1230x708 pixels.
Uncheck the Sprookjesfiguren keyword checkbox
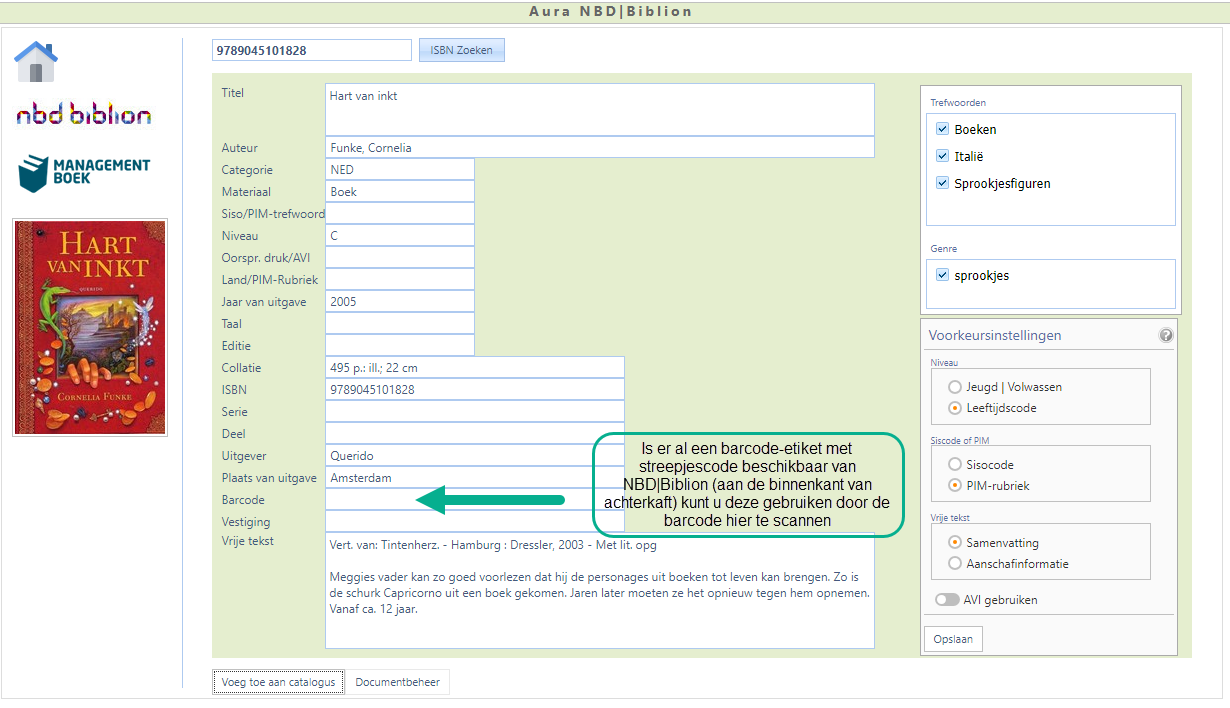[x=942, y=183]
